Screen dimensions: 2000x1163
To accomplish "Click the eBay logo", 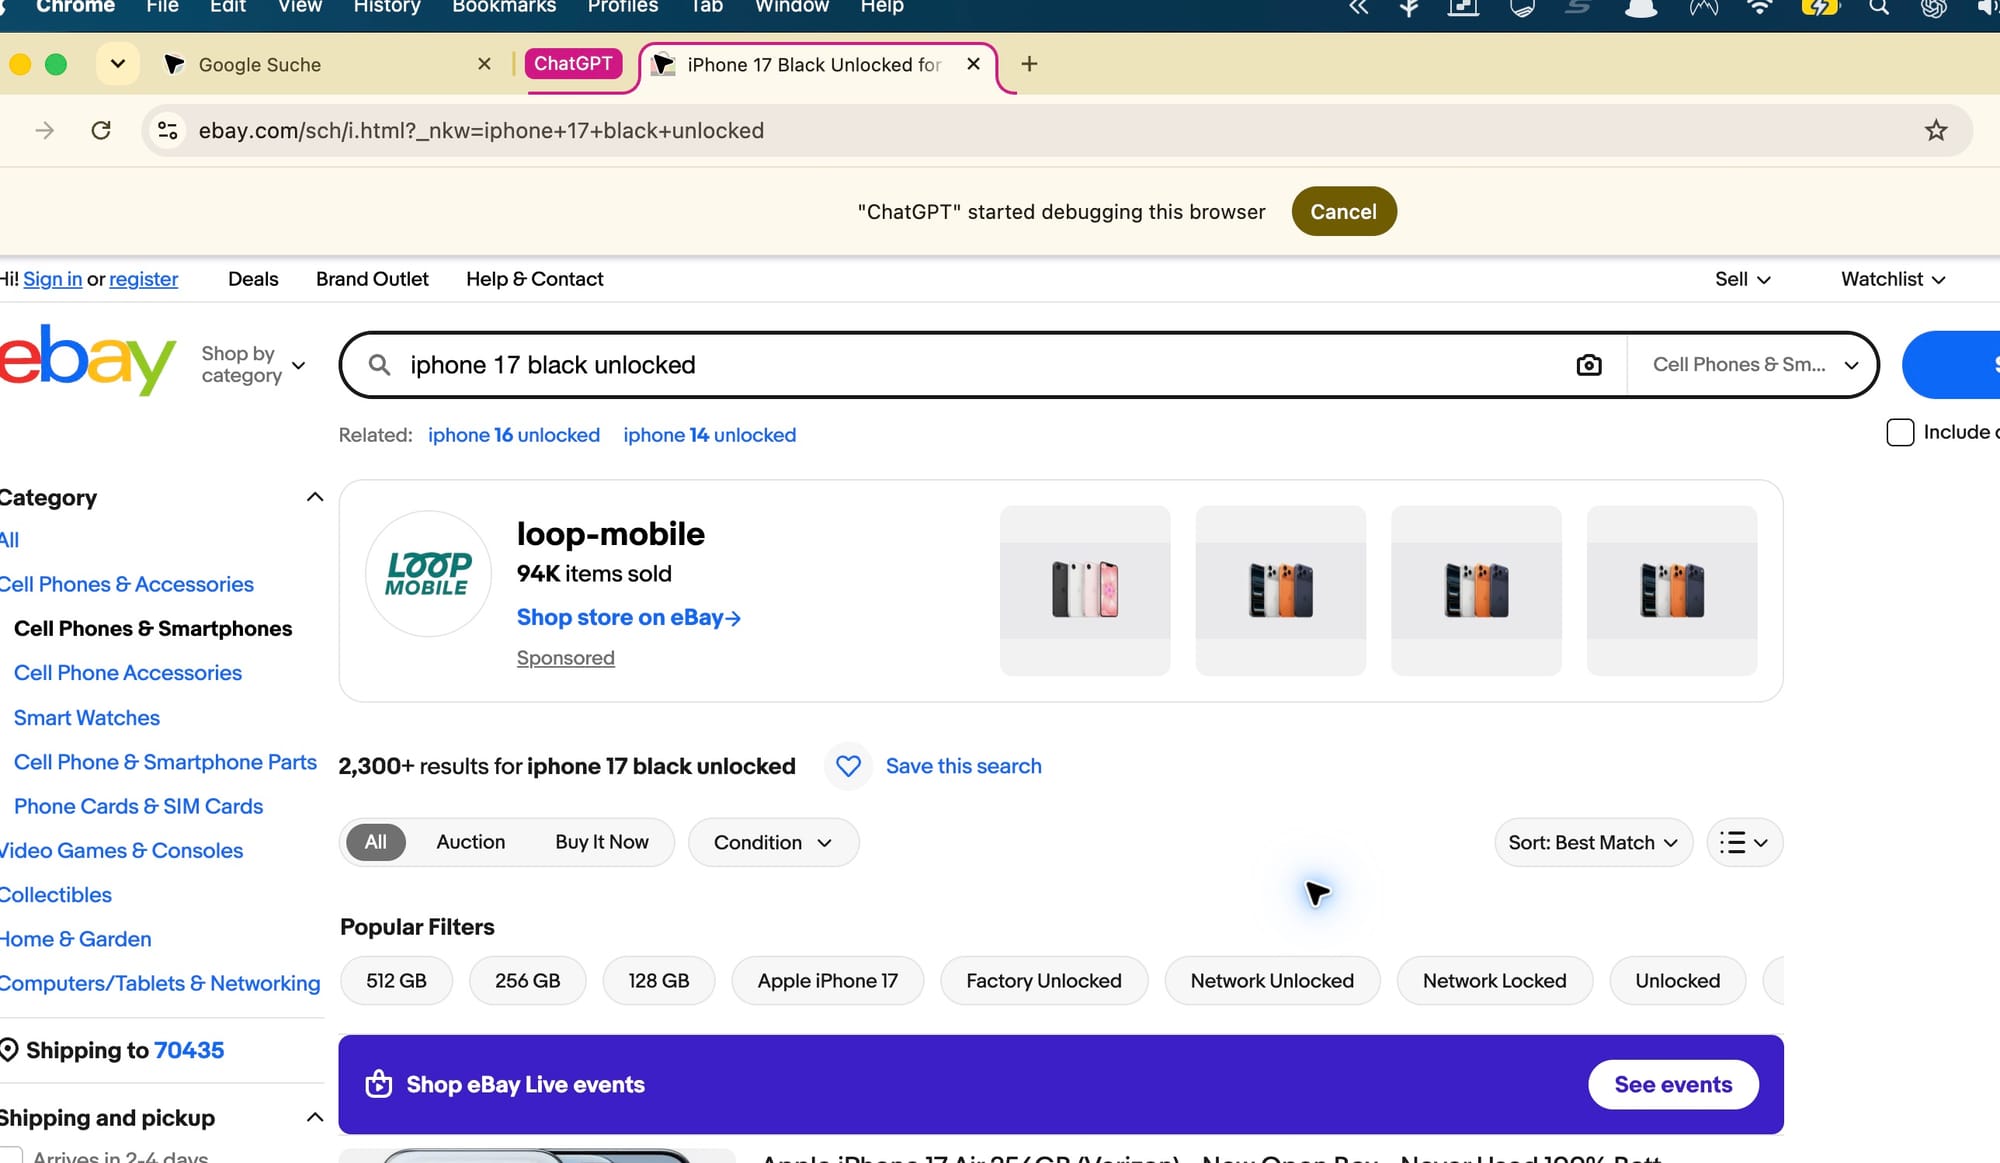I will [x=87, y=360].
